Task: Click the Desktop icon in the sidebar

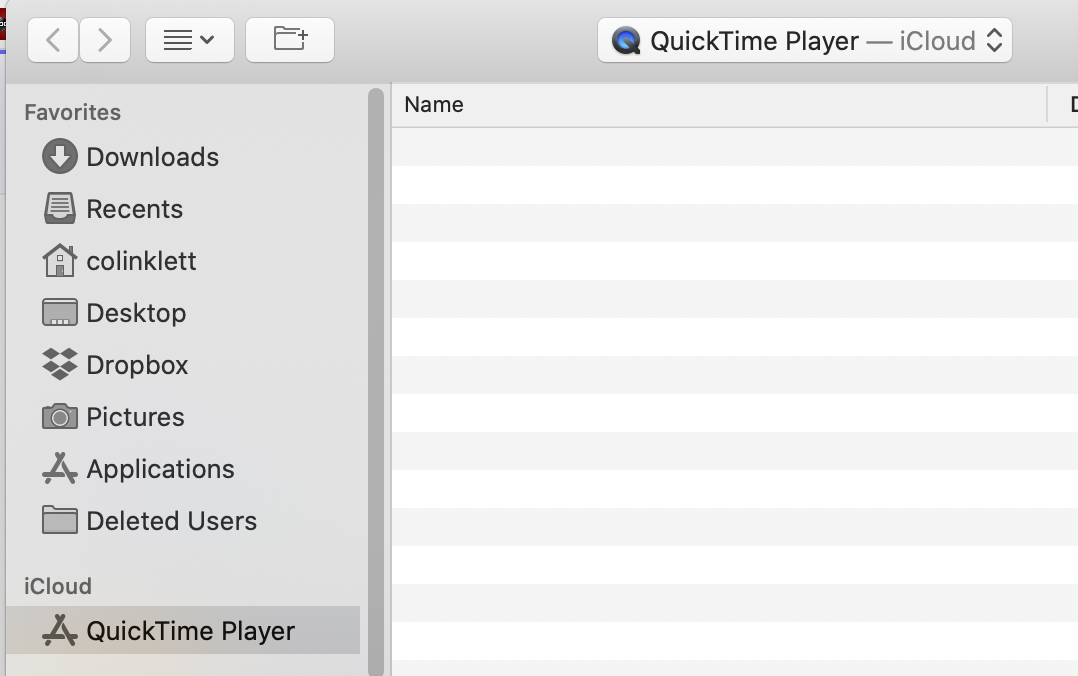Action: (x=60, y=312)
